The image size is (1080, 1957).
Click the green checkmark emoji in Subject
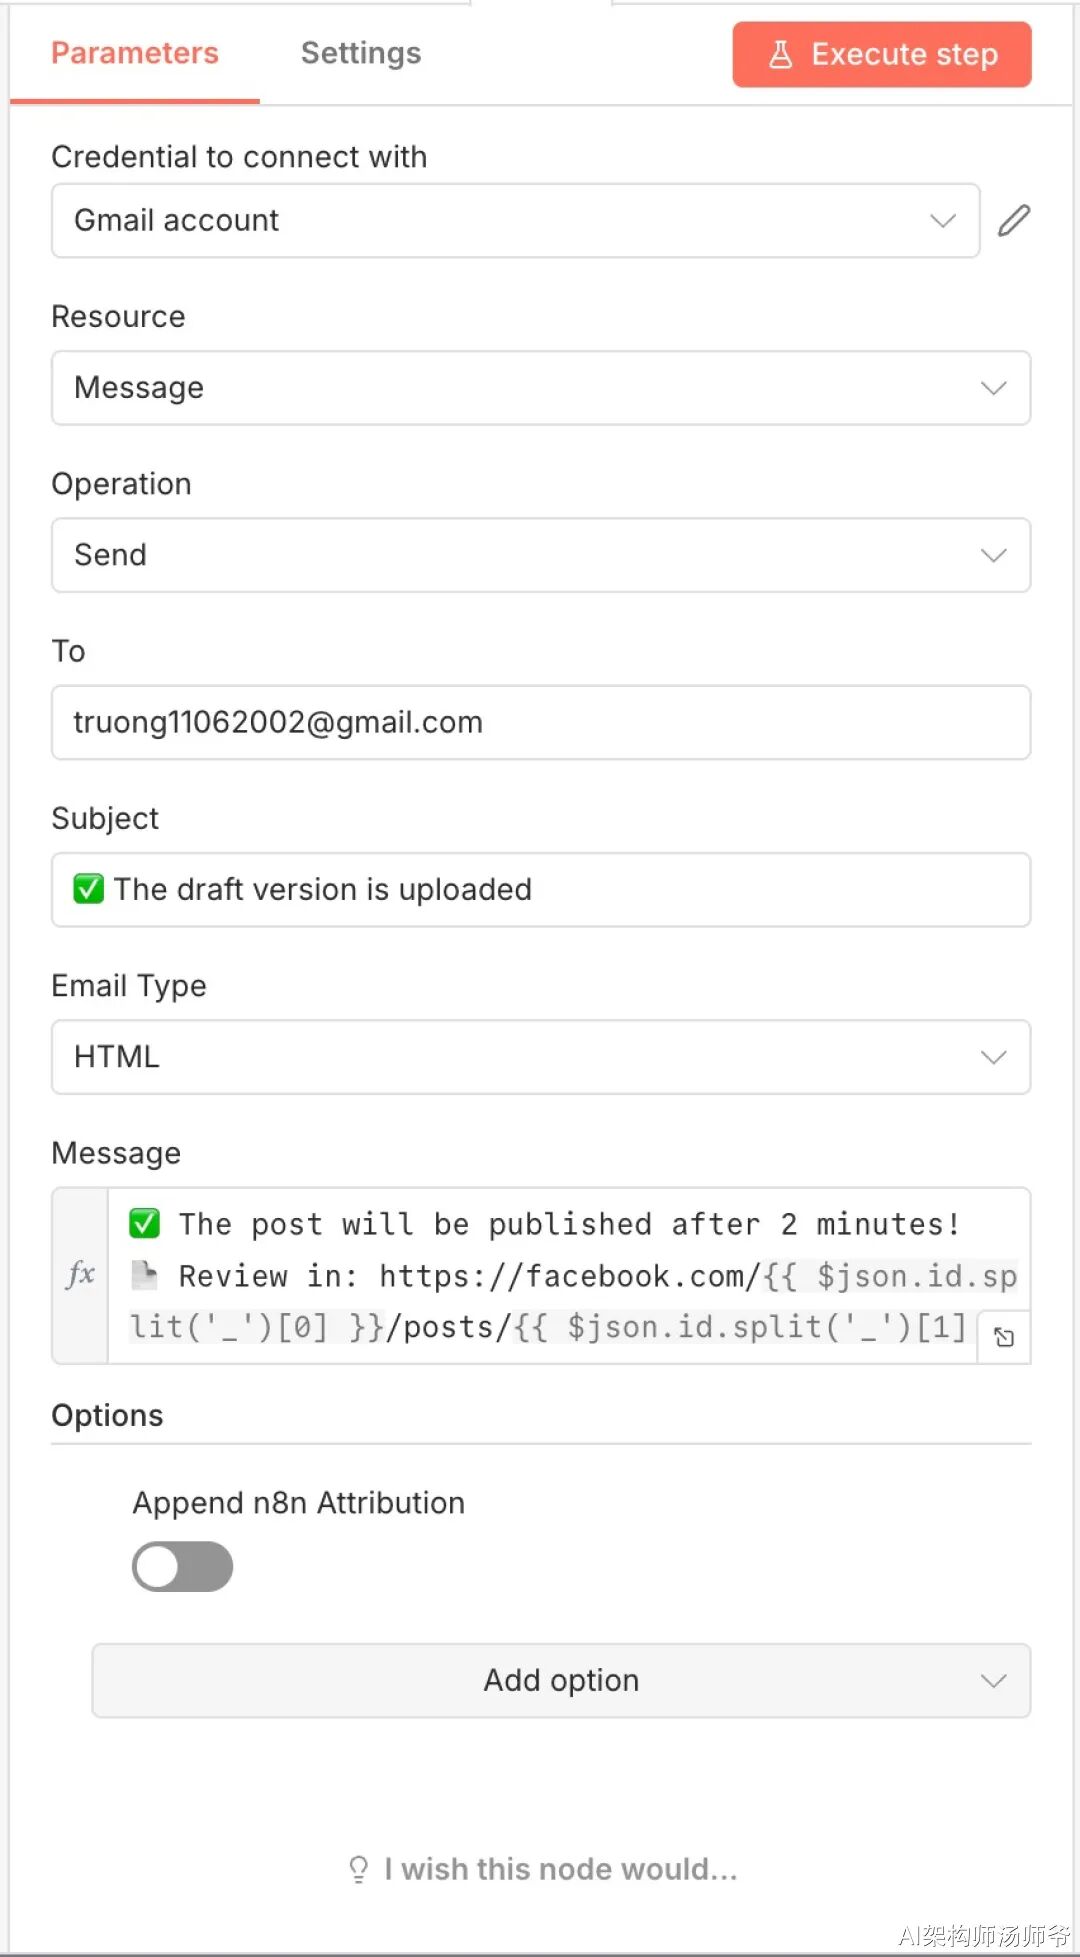[88, 888]
